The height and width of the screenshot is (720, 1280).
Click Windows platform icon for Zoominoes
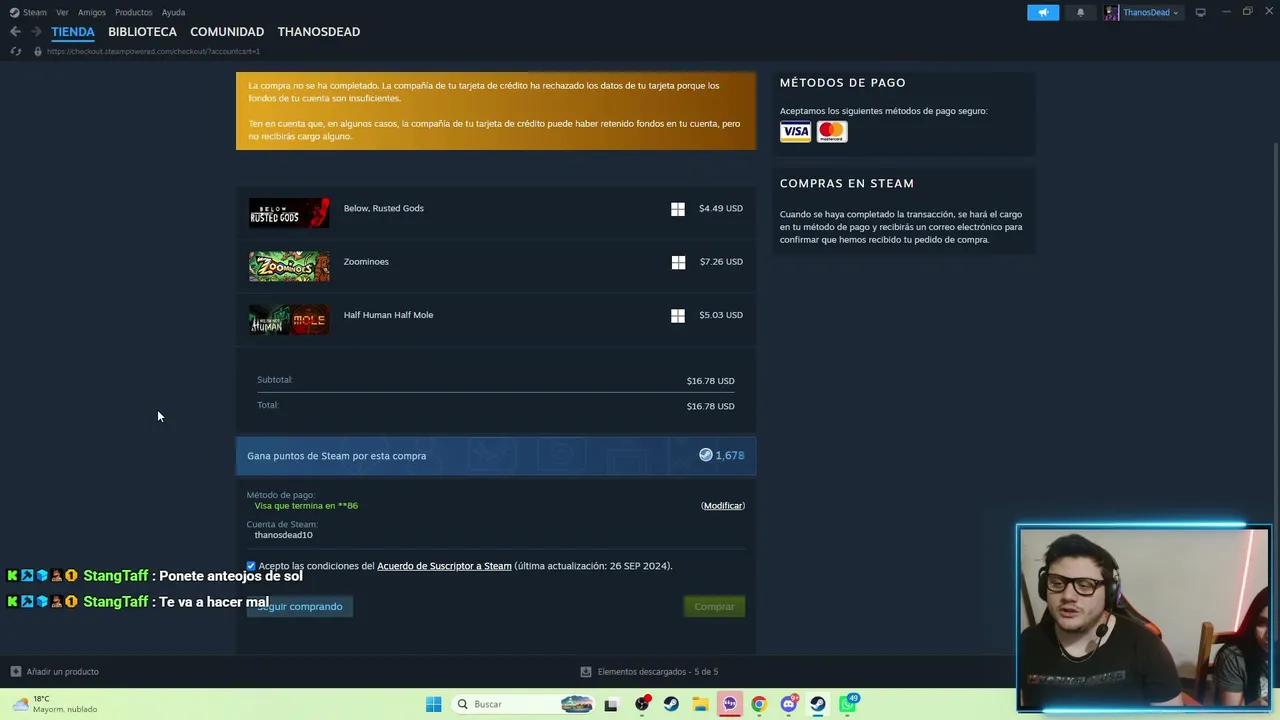tap(678, 262)
